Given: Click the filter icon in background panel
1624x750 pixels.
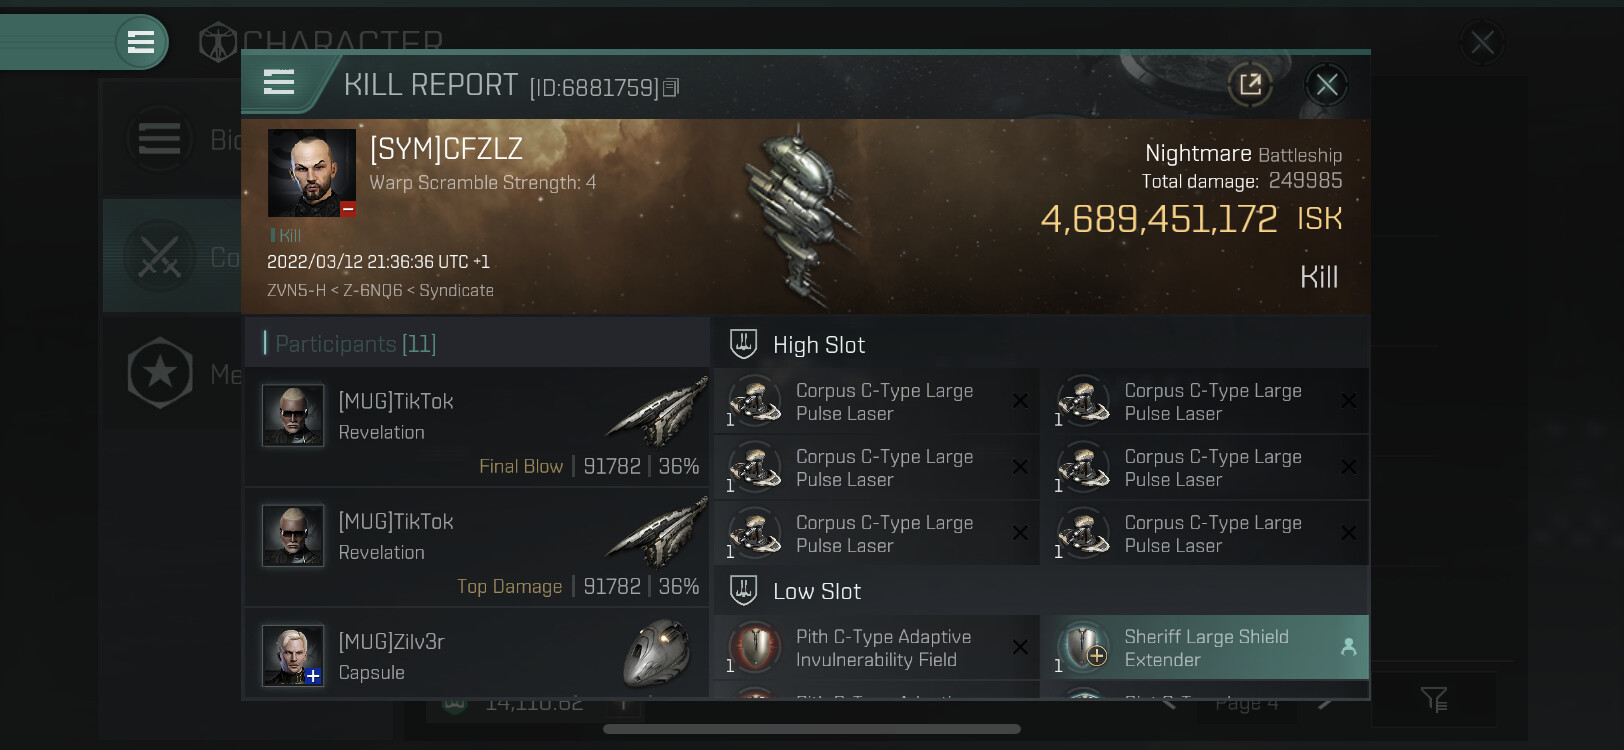Looking at the screenshot, I should tap(1434, 700).
